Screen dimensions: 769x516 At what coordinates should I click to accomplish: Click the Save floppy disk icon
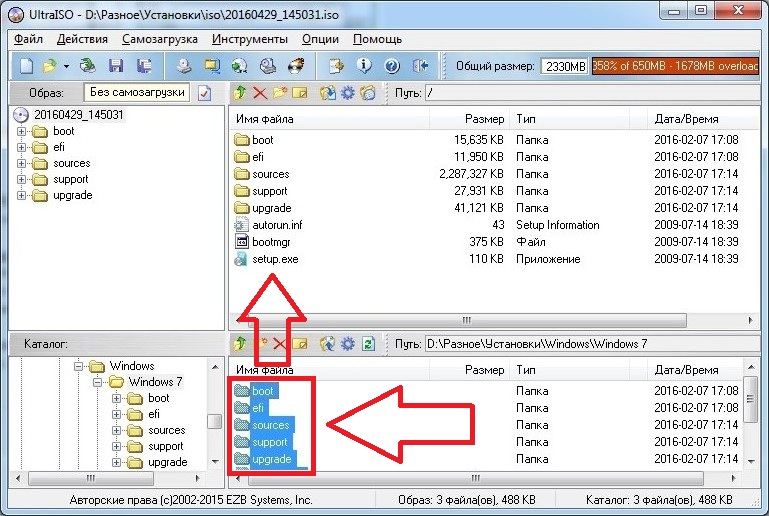(116, 66)
